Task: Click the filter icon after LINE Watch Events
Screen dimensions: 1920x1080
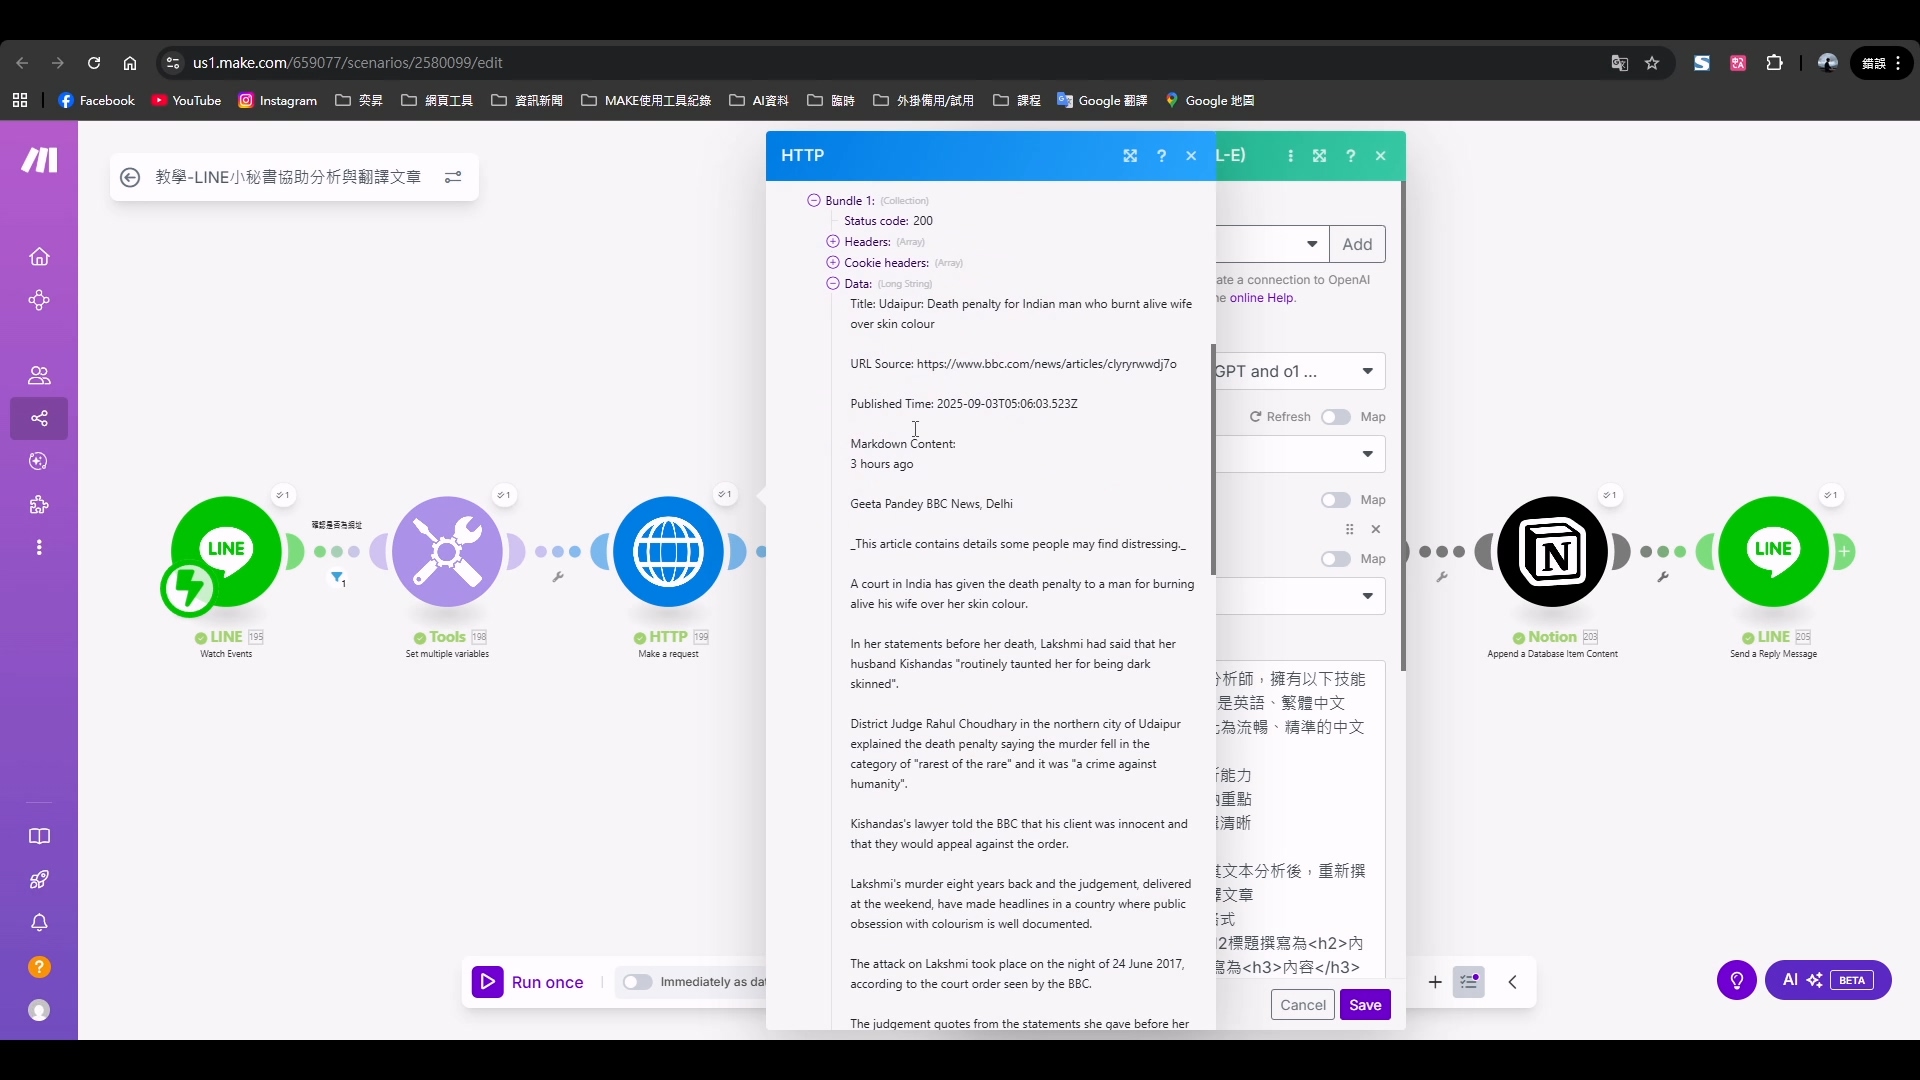Action: pyautogui.click(x=338, y=578)
